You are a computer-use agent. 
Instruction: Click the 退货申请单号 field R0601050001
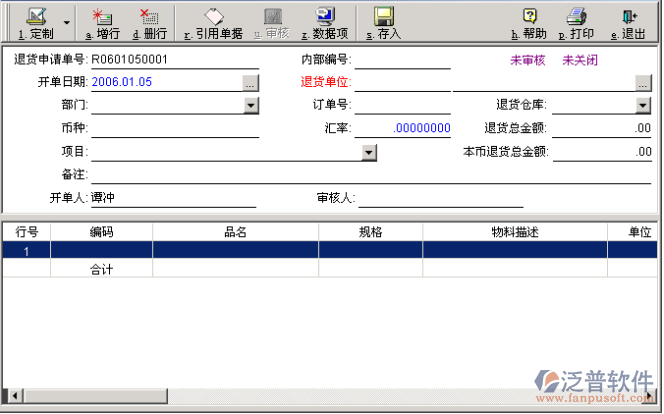click(174, 60)
